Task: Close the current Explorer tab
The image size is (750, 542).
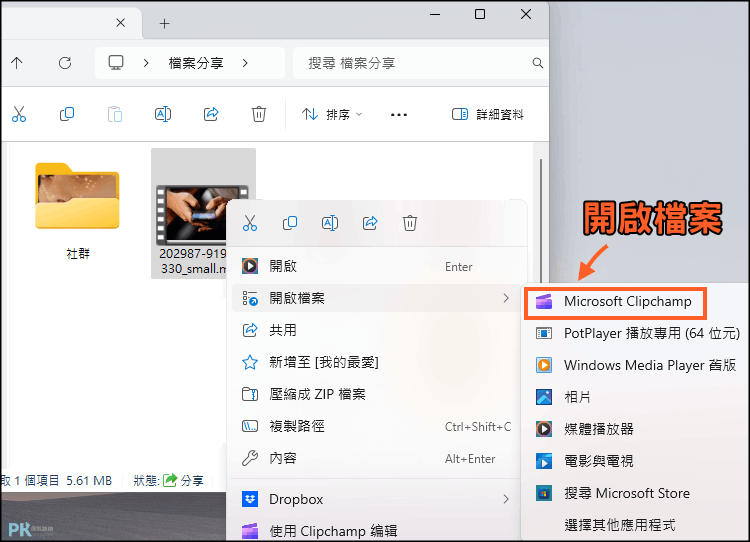Action: click(x=121, y=22)
